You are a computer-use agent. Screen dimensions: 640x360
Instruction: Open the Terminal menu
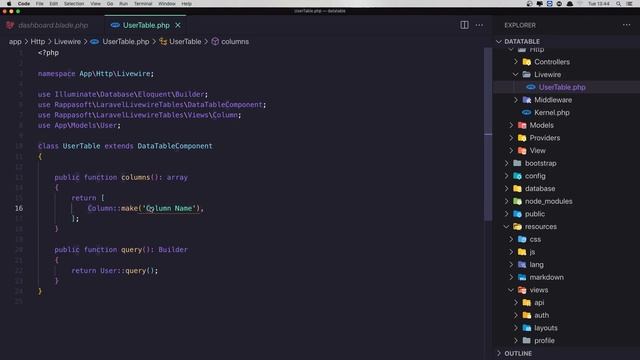[143, 4]
